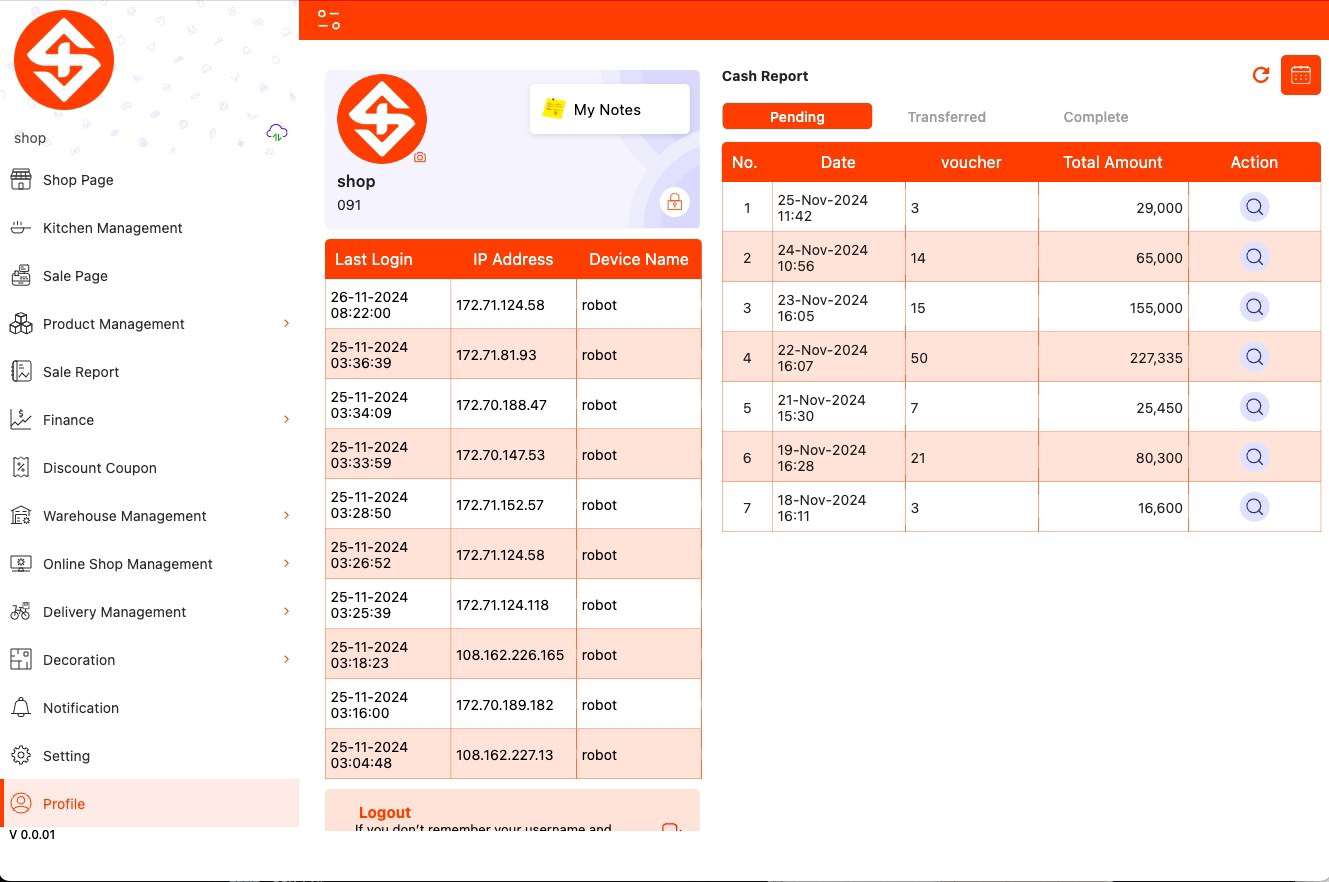Click the shop logo in sidebar
Image resolution: width=1329 pixels, height=882 pixels.
(x=64, y=60)
